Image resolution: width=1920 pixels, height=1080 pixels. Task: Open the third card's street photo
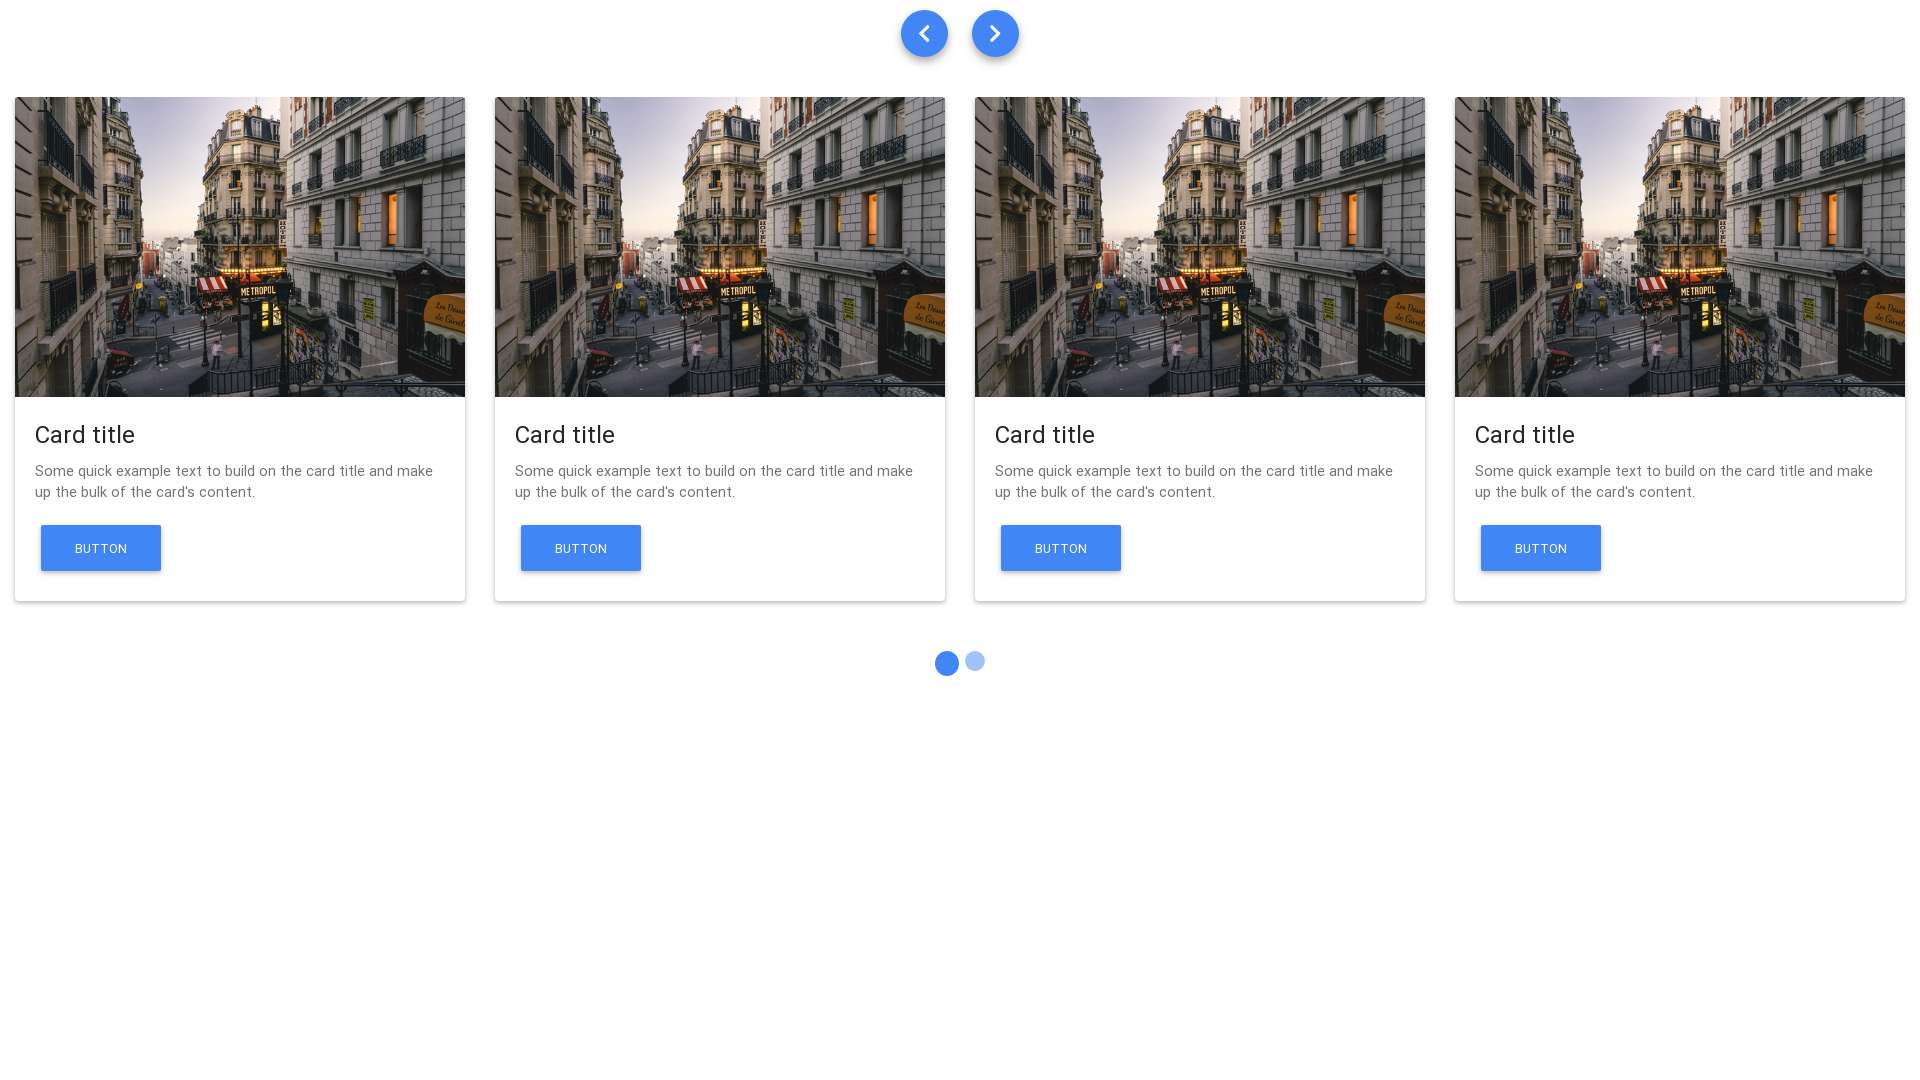pyautogui.click(x=1200, y=247)
